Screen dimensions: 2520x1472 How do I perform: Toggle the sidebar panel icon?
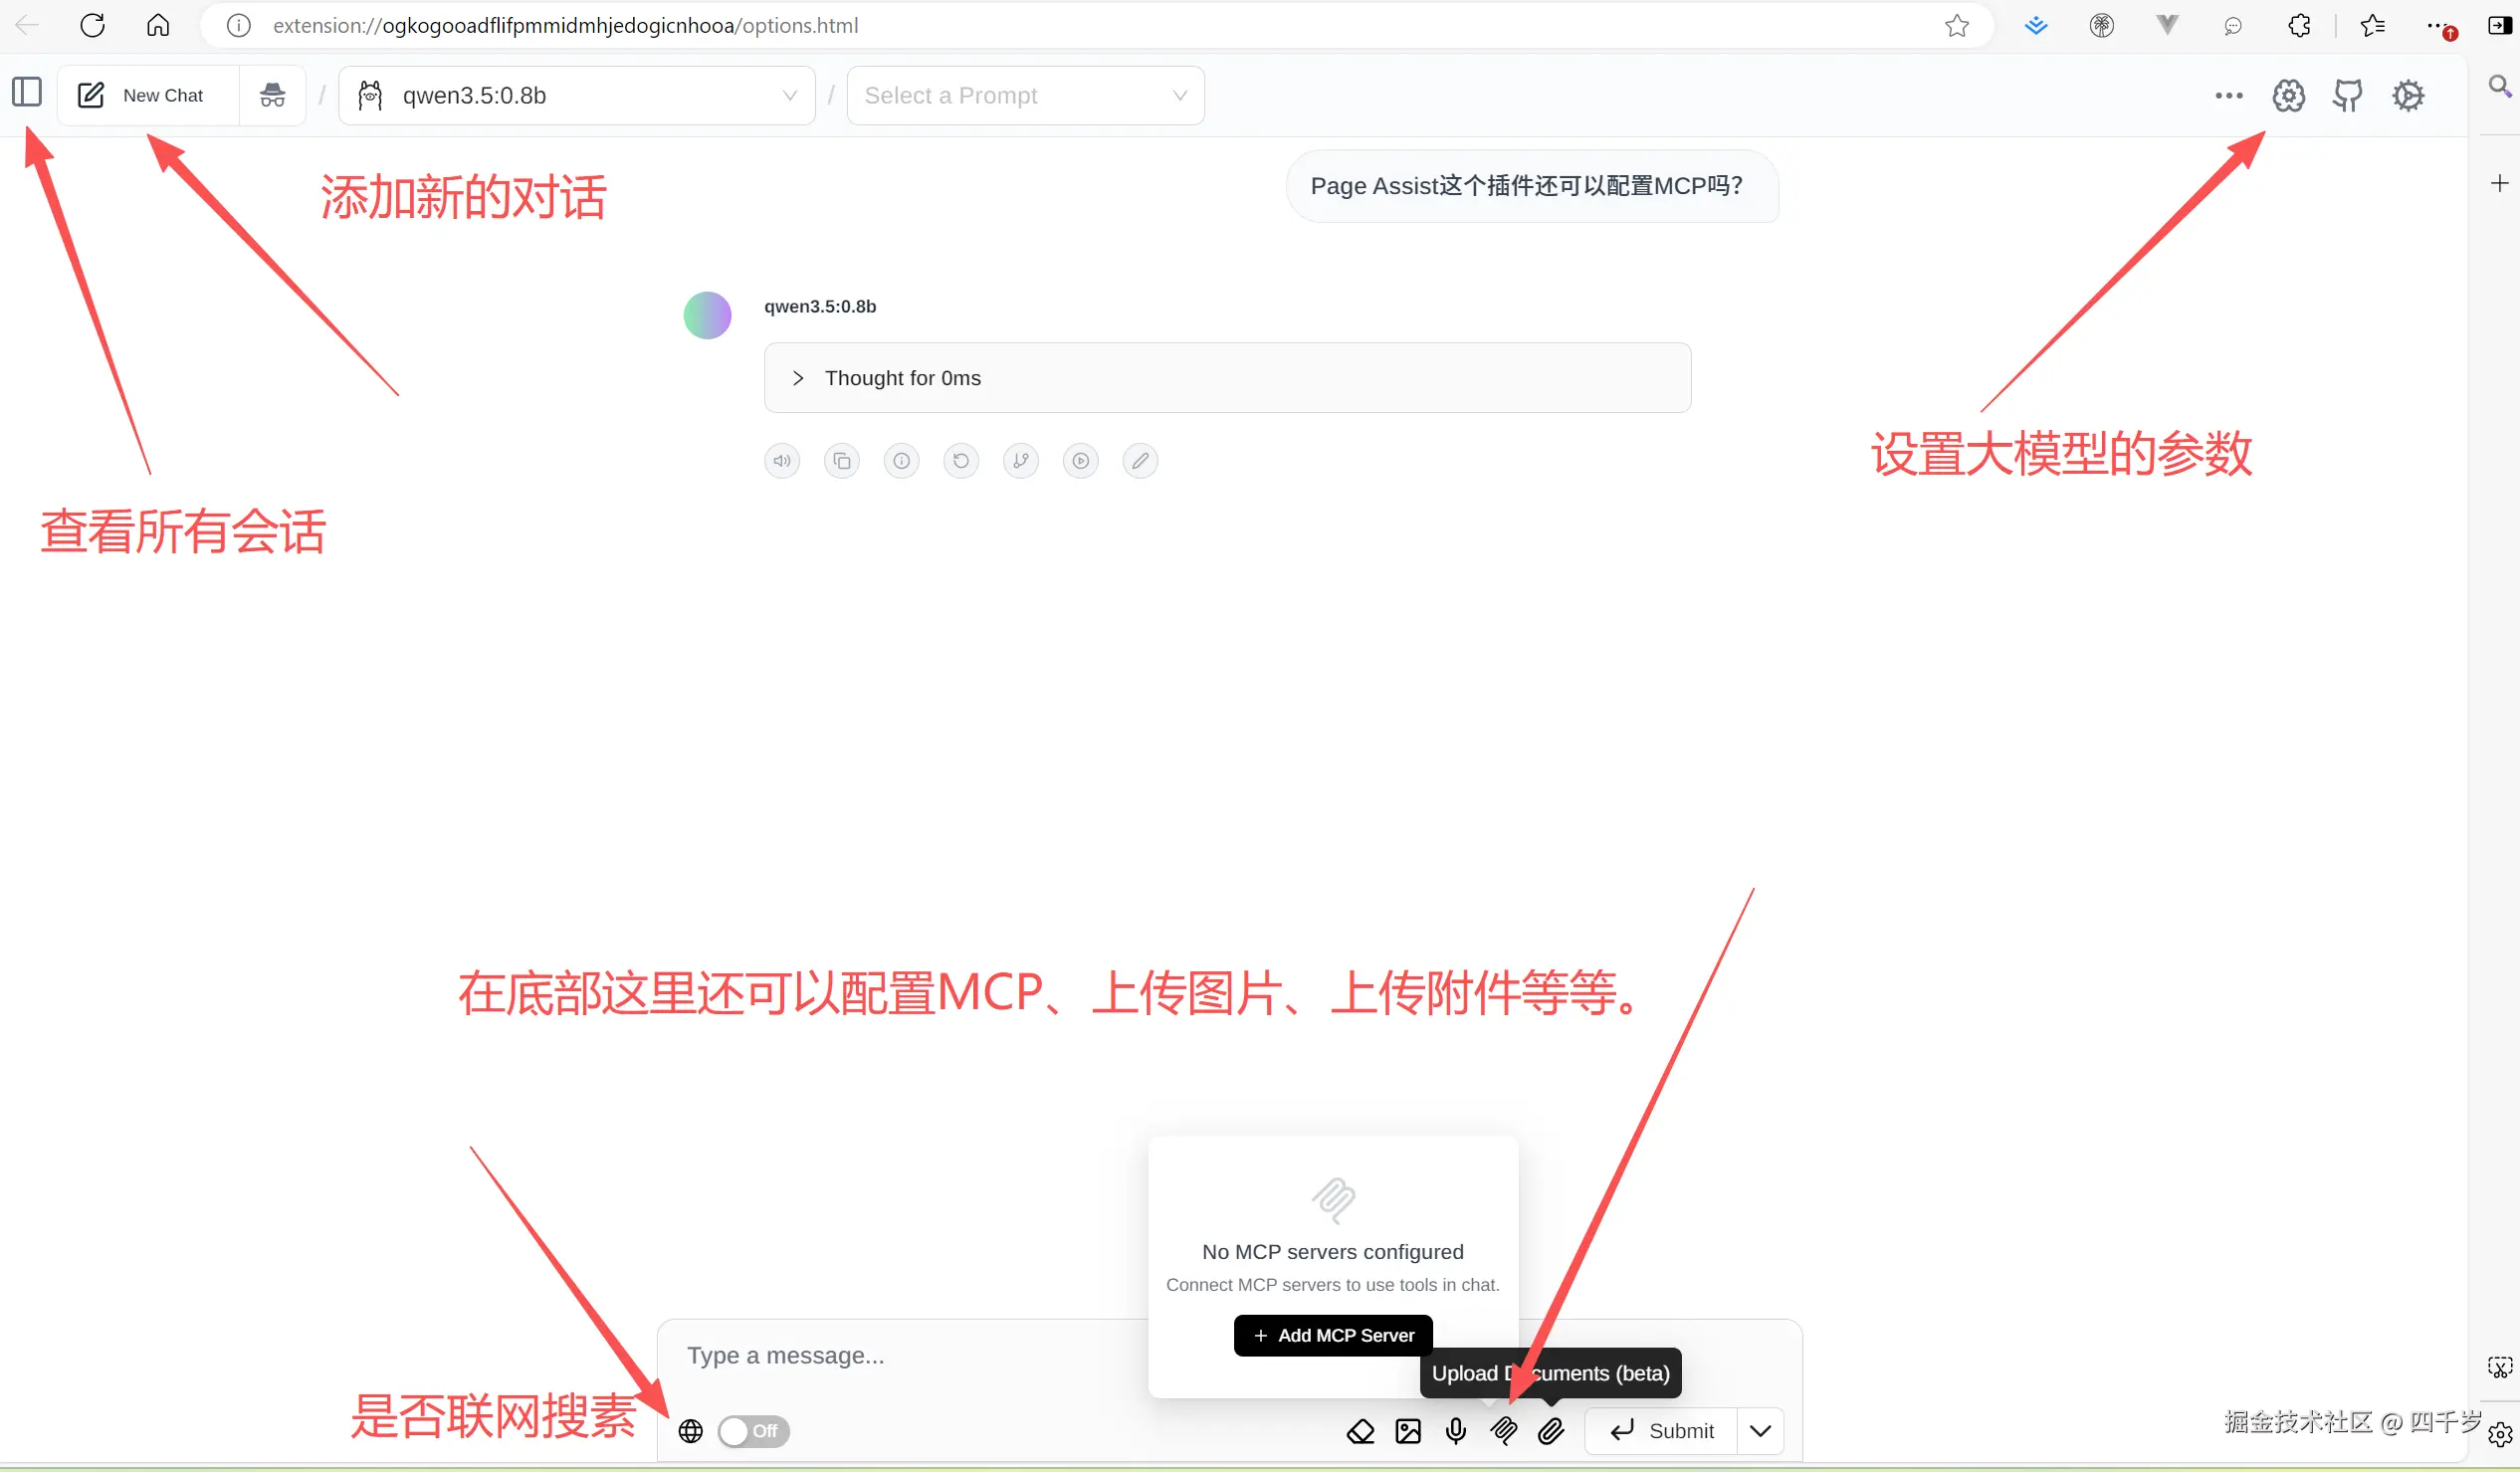pyautogui.click(x=25, y=92)
